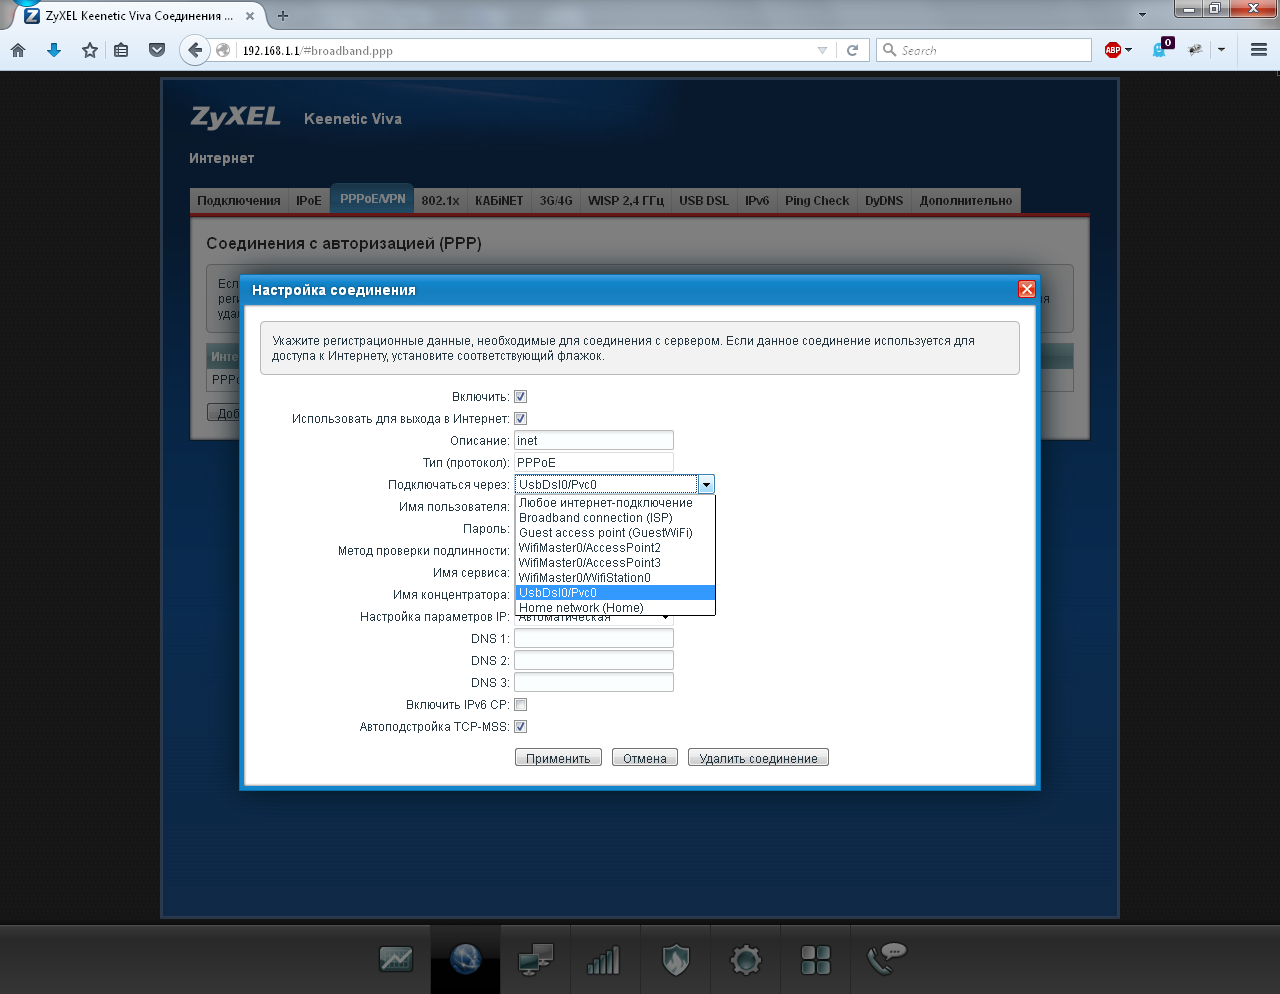
Task: Click the browser Search box
Action: pyautogui.click(x=984, y=50)
